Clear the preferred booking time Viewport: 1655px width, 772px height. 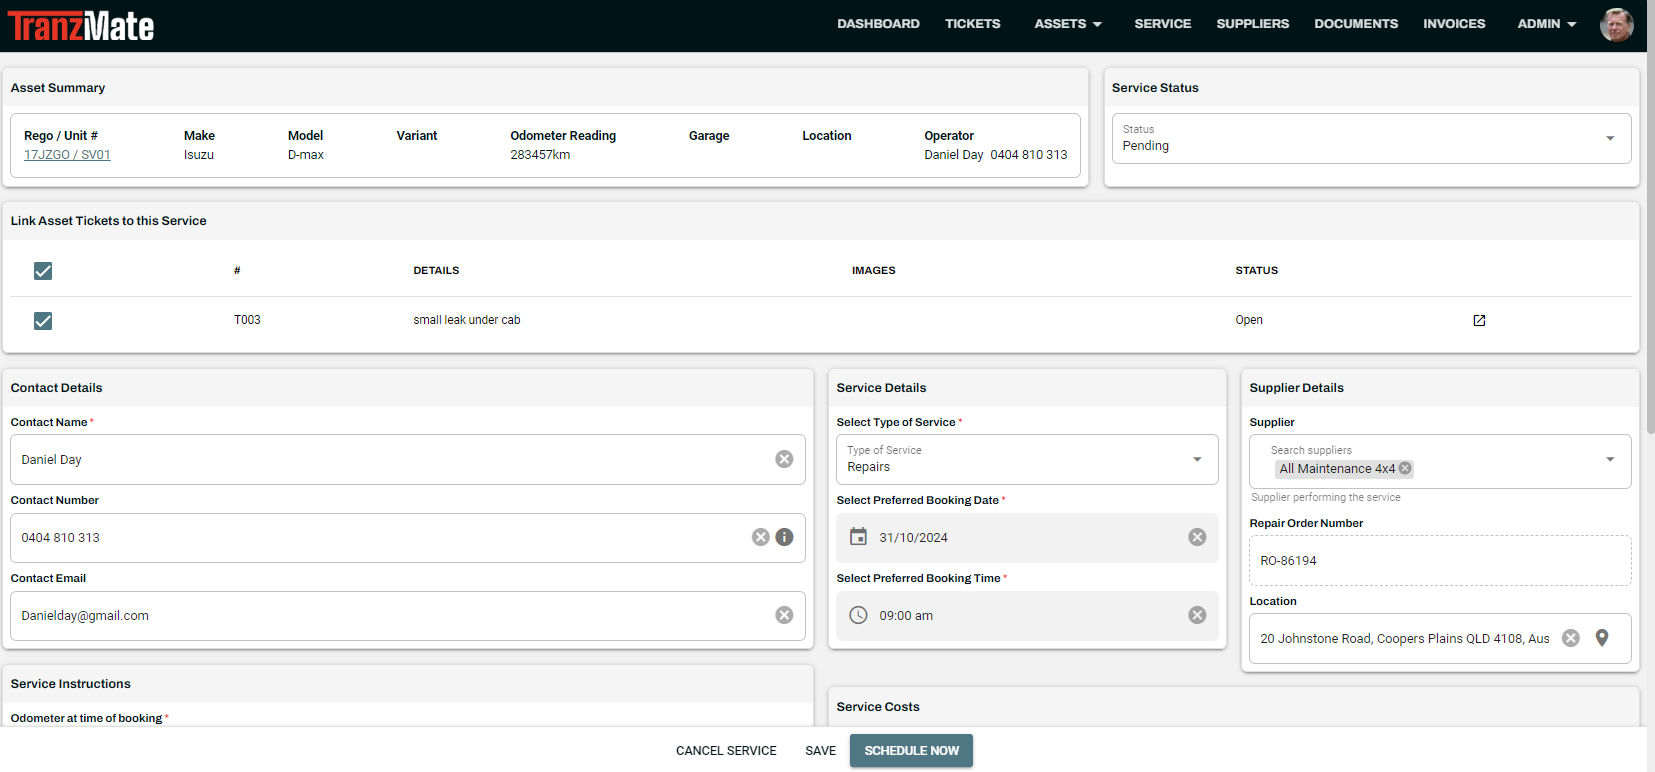pos(1197,615)
